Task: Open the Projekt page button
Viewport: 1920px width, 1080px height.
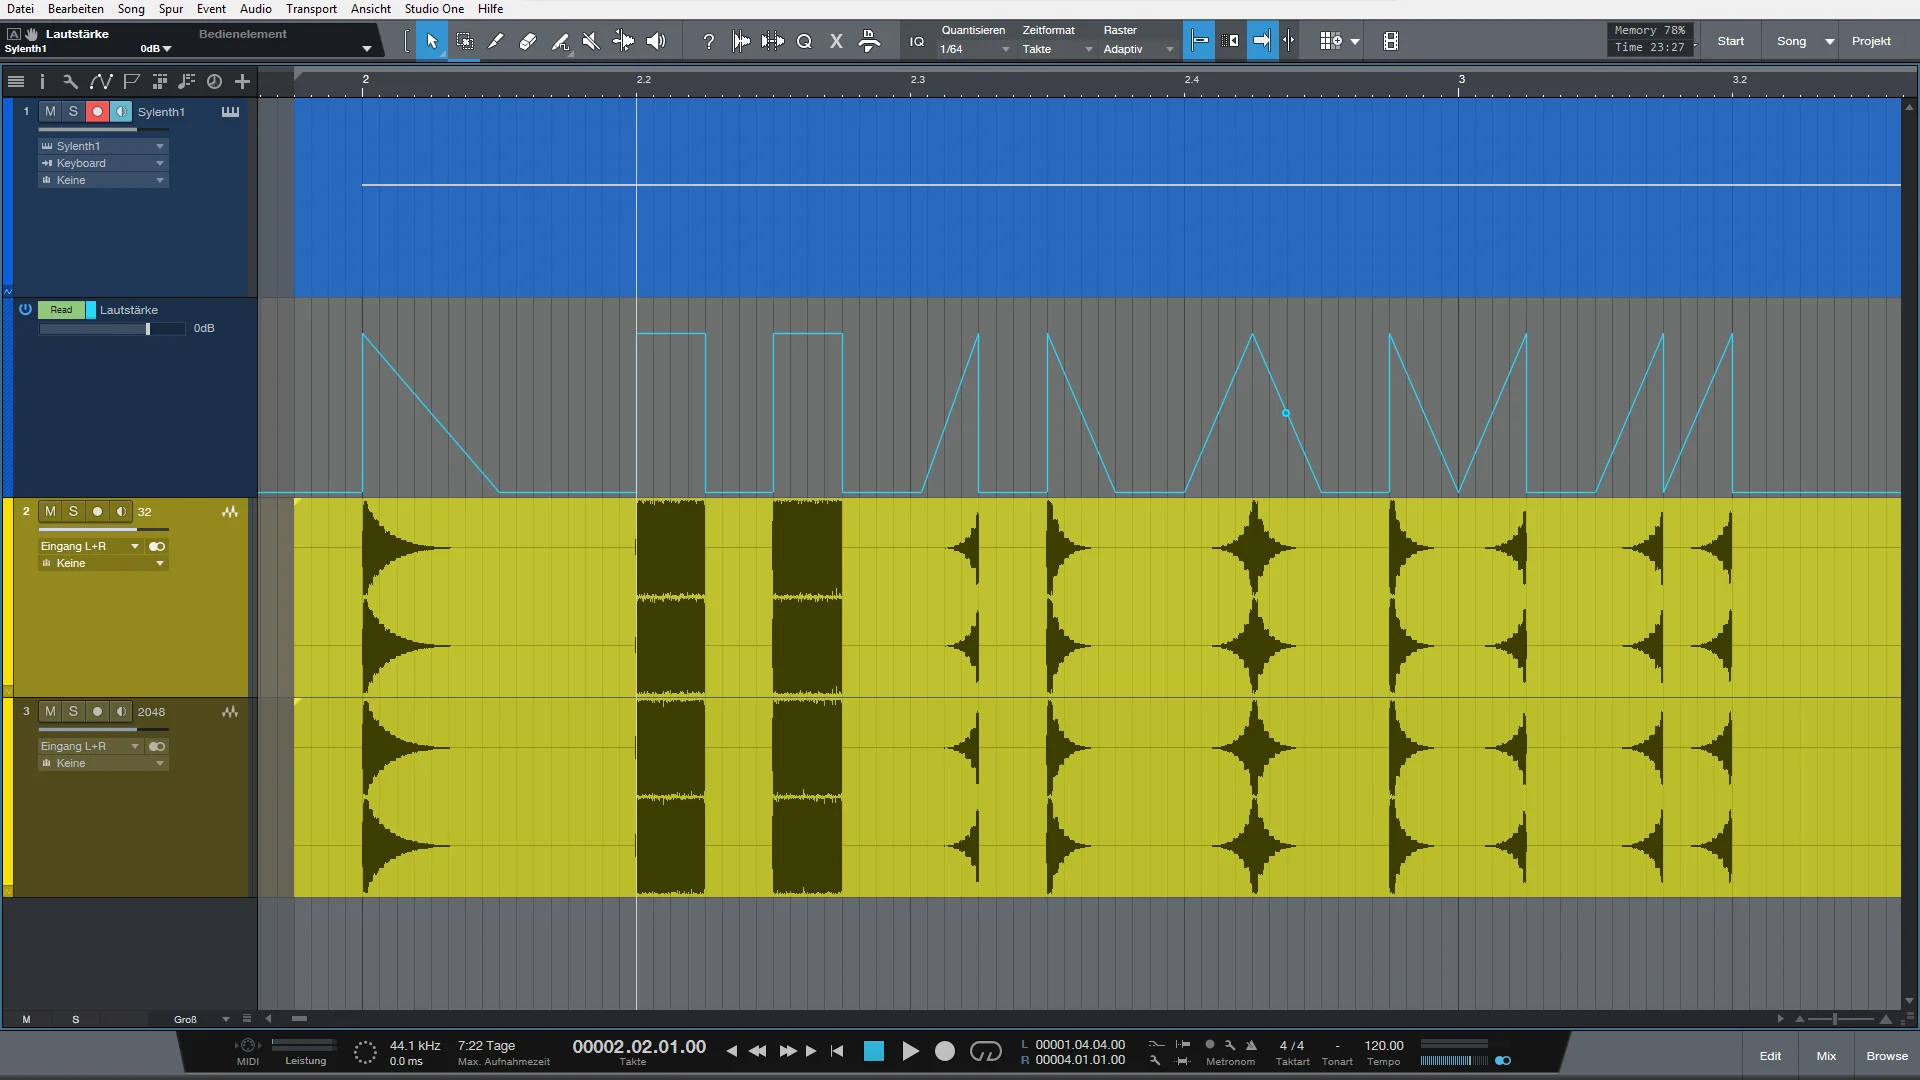Action: 1871,41
